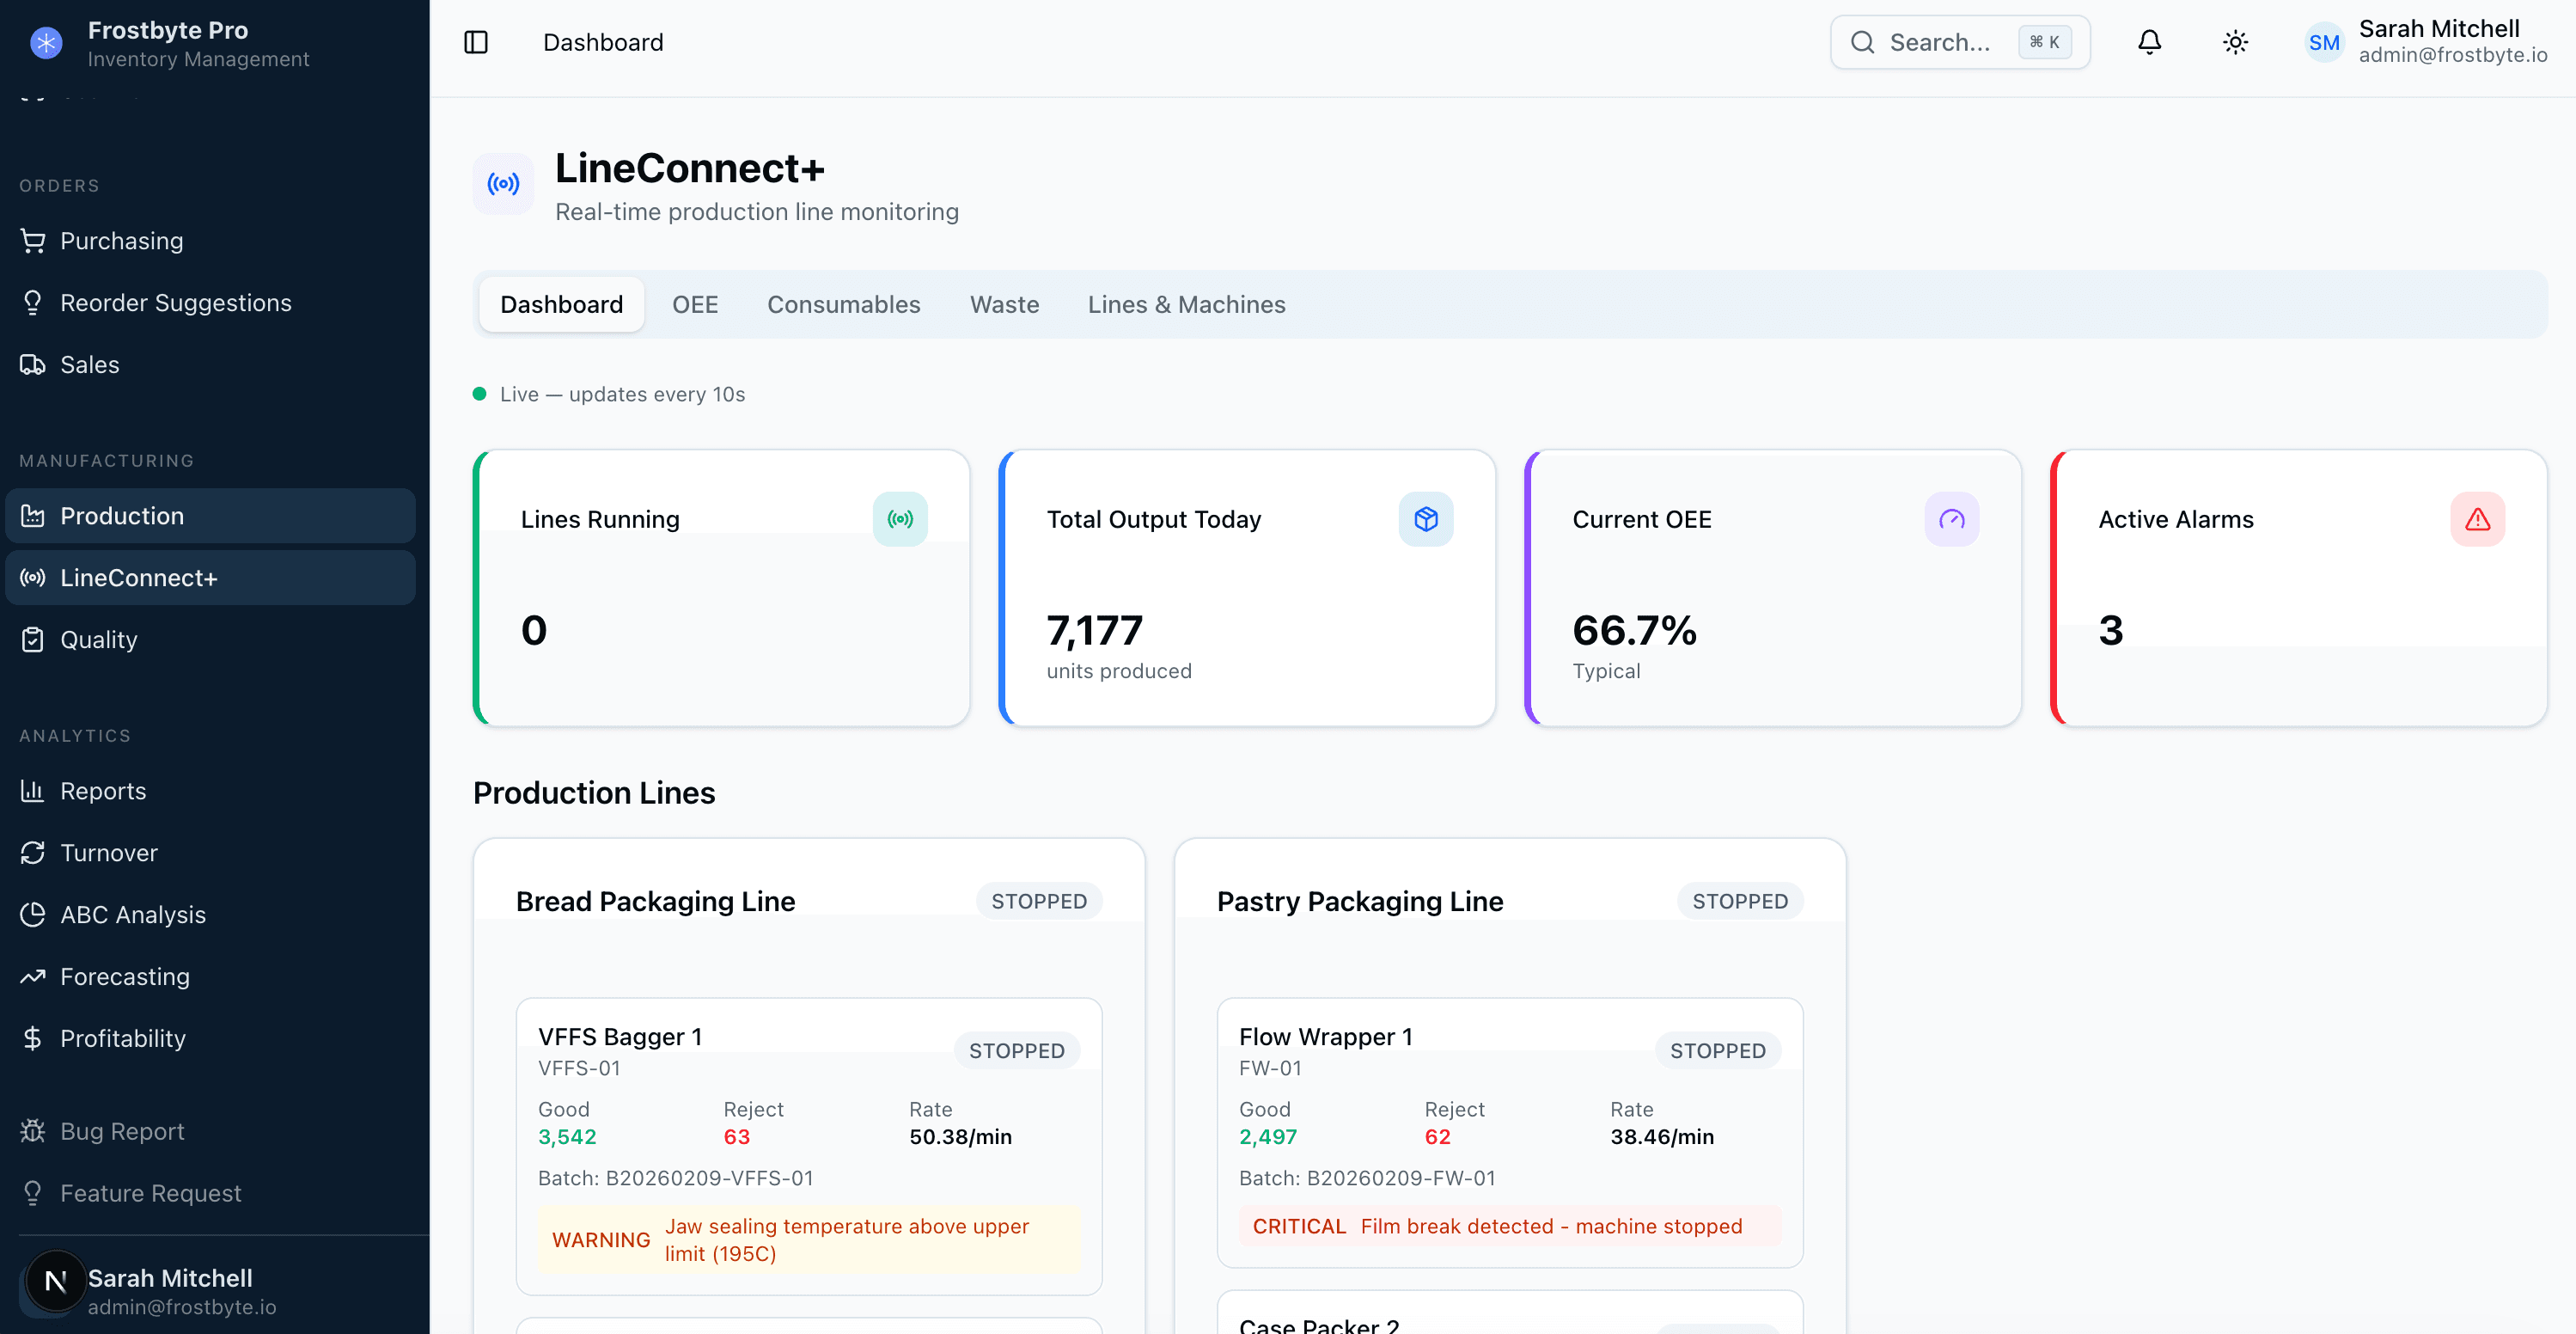Click the Forecasting trend arrow icon

click(x=33, y=976)
